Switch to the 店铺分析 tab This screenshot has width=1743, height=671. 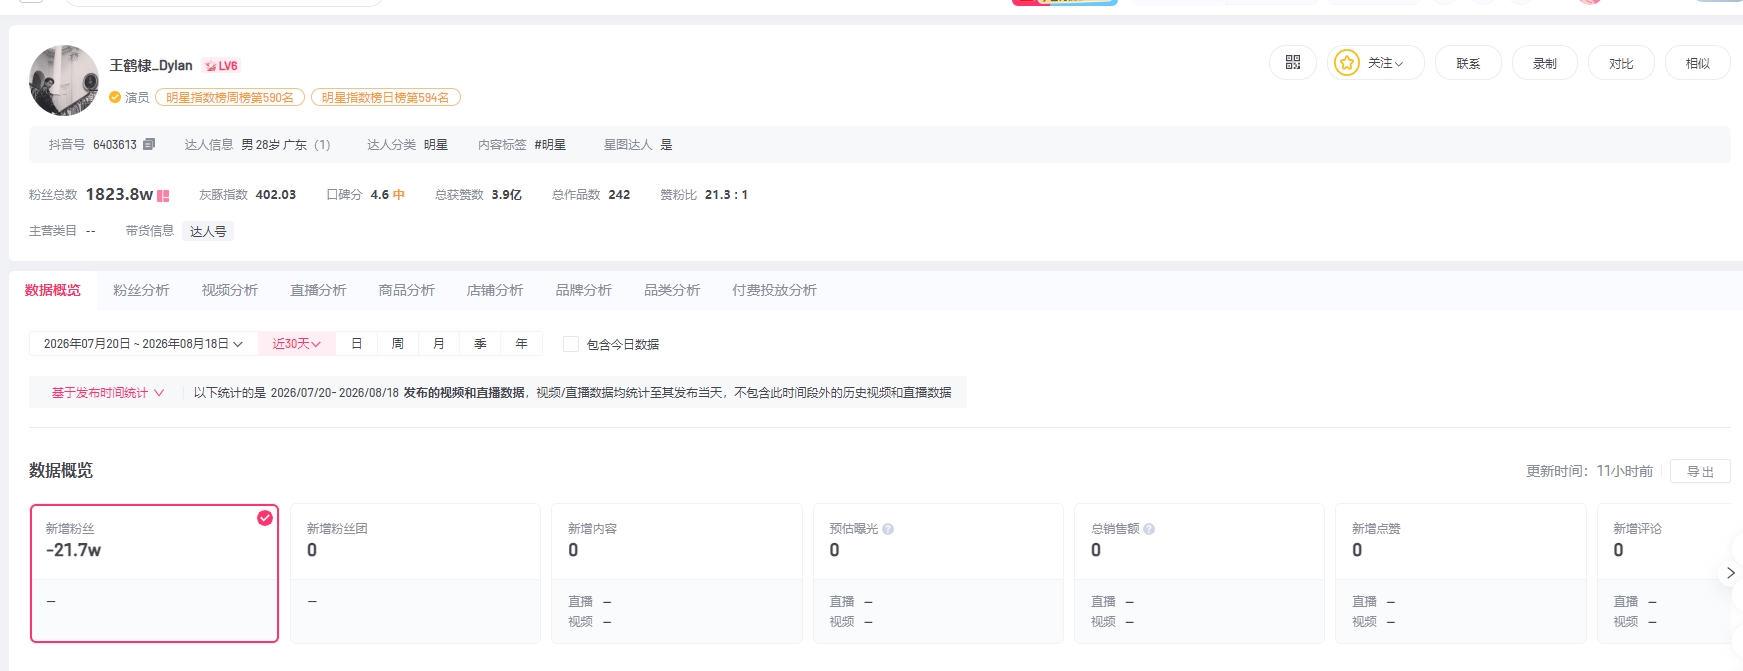pos(495,290)
